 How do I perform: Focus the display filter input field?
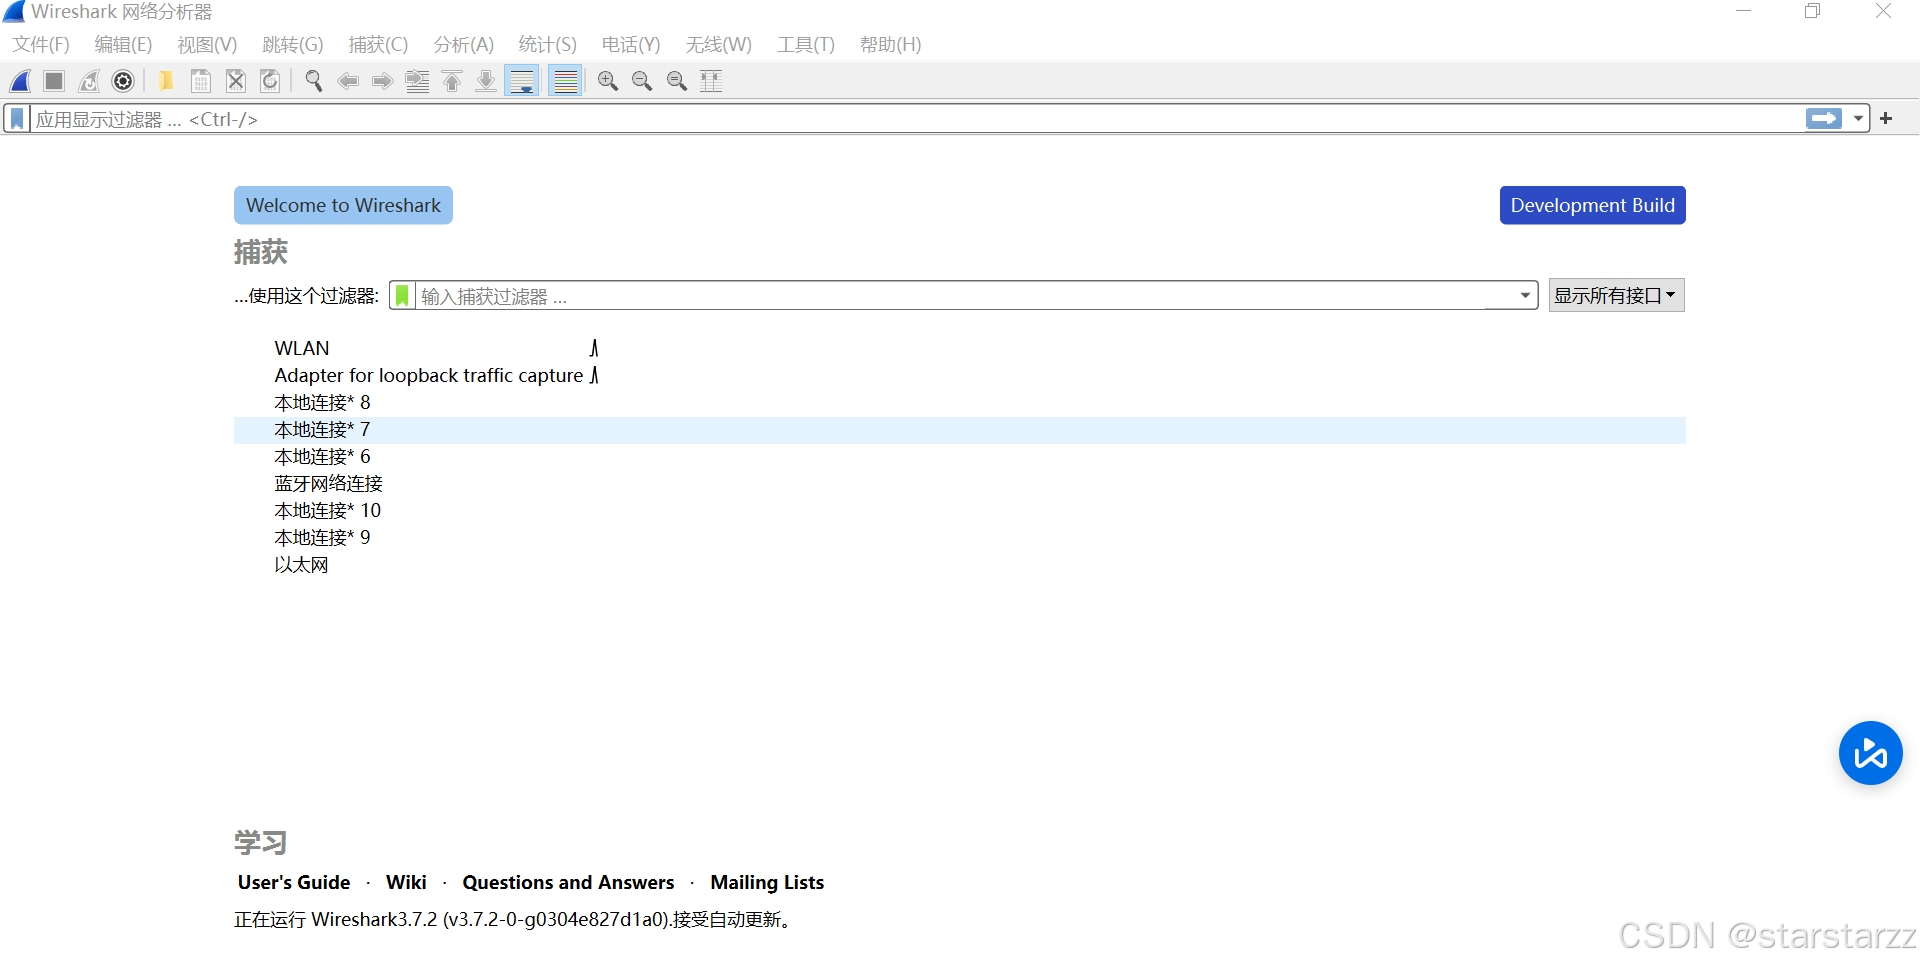(x=917, y=119)
